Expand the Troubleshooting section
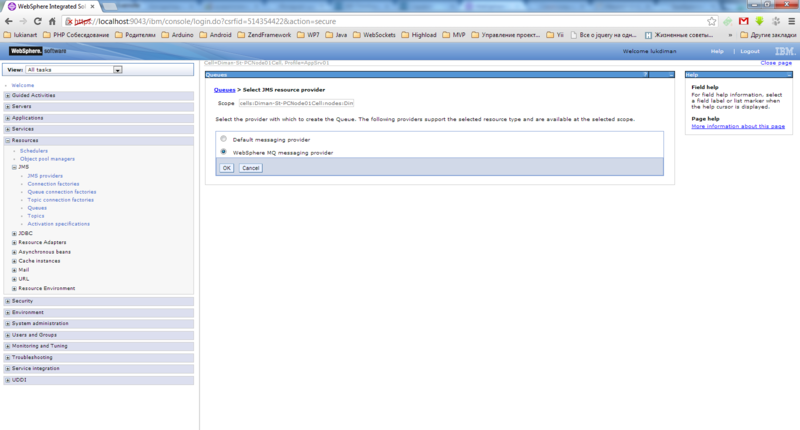The height and width of the screenshot is (430, 800). pyautogui.click(x=8, y=358)
